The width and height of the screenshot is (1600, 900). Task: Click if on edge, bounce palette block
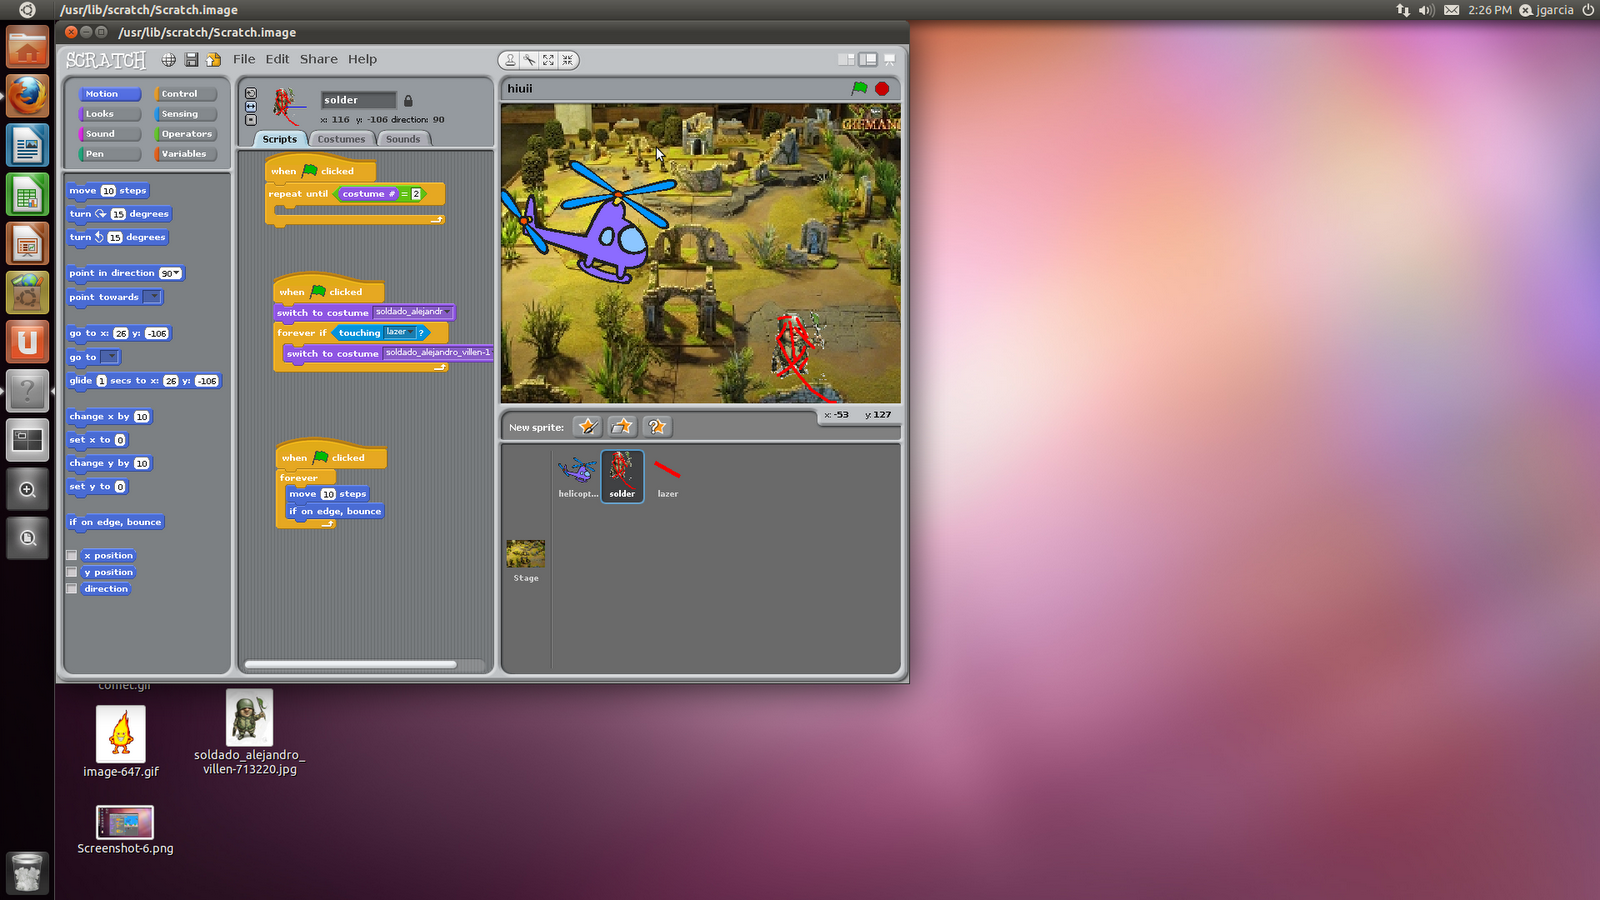[x=115, y=522]
